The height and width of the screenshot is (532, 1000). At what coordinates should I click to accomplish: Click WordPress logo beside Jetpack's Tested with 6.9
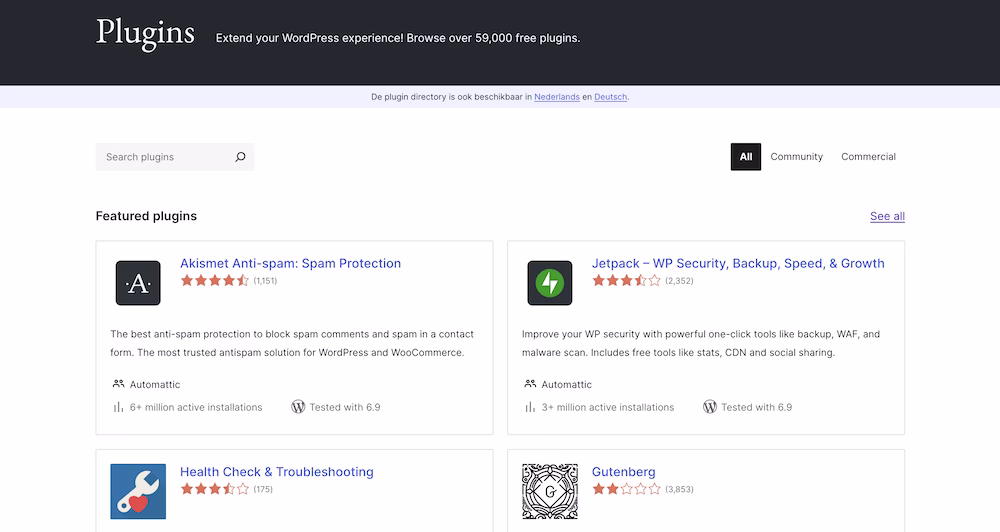click(x=710, y=407)
